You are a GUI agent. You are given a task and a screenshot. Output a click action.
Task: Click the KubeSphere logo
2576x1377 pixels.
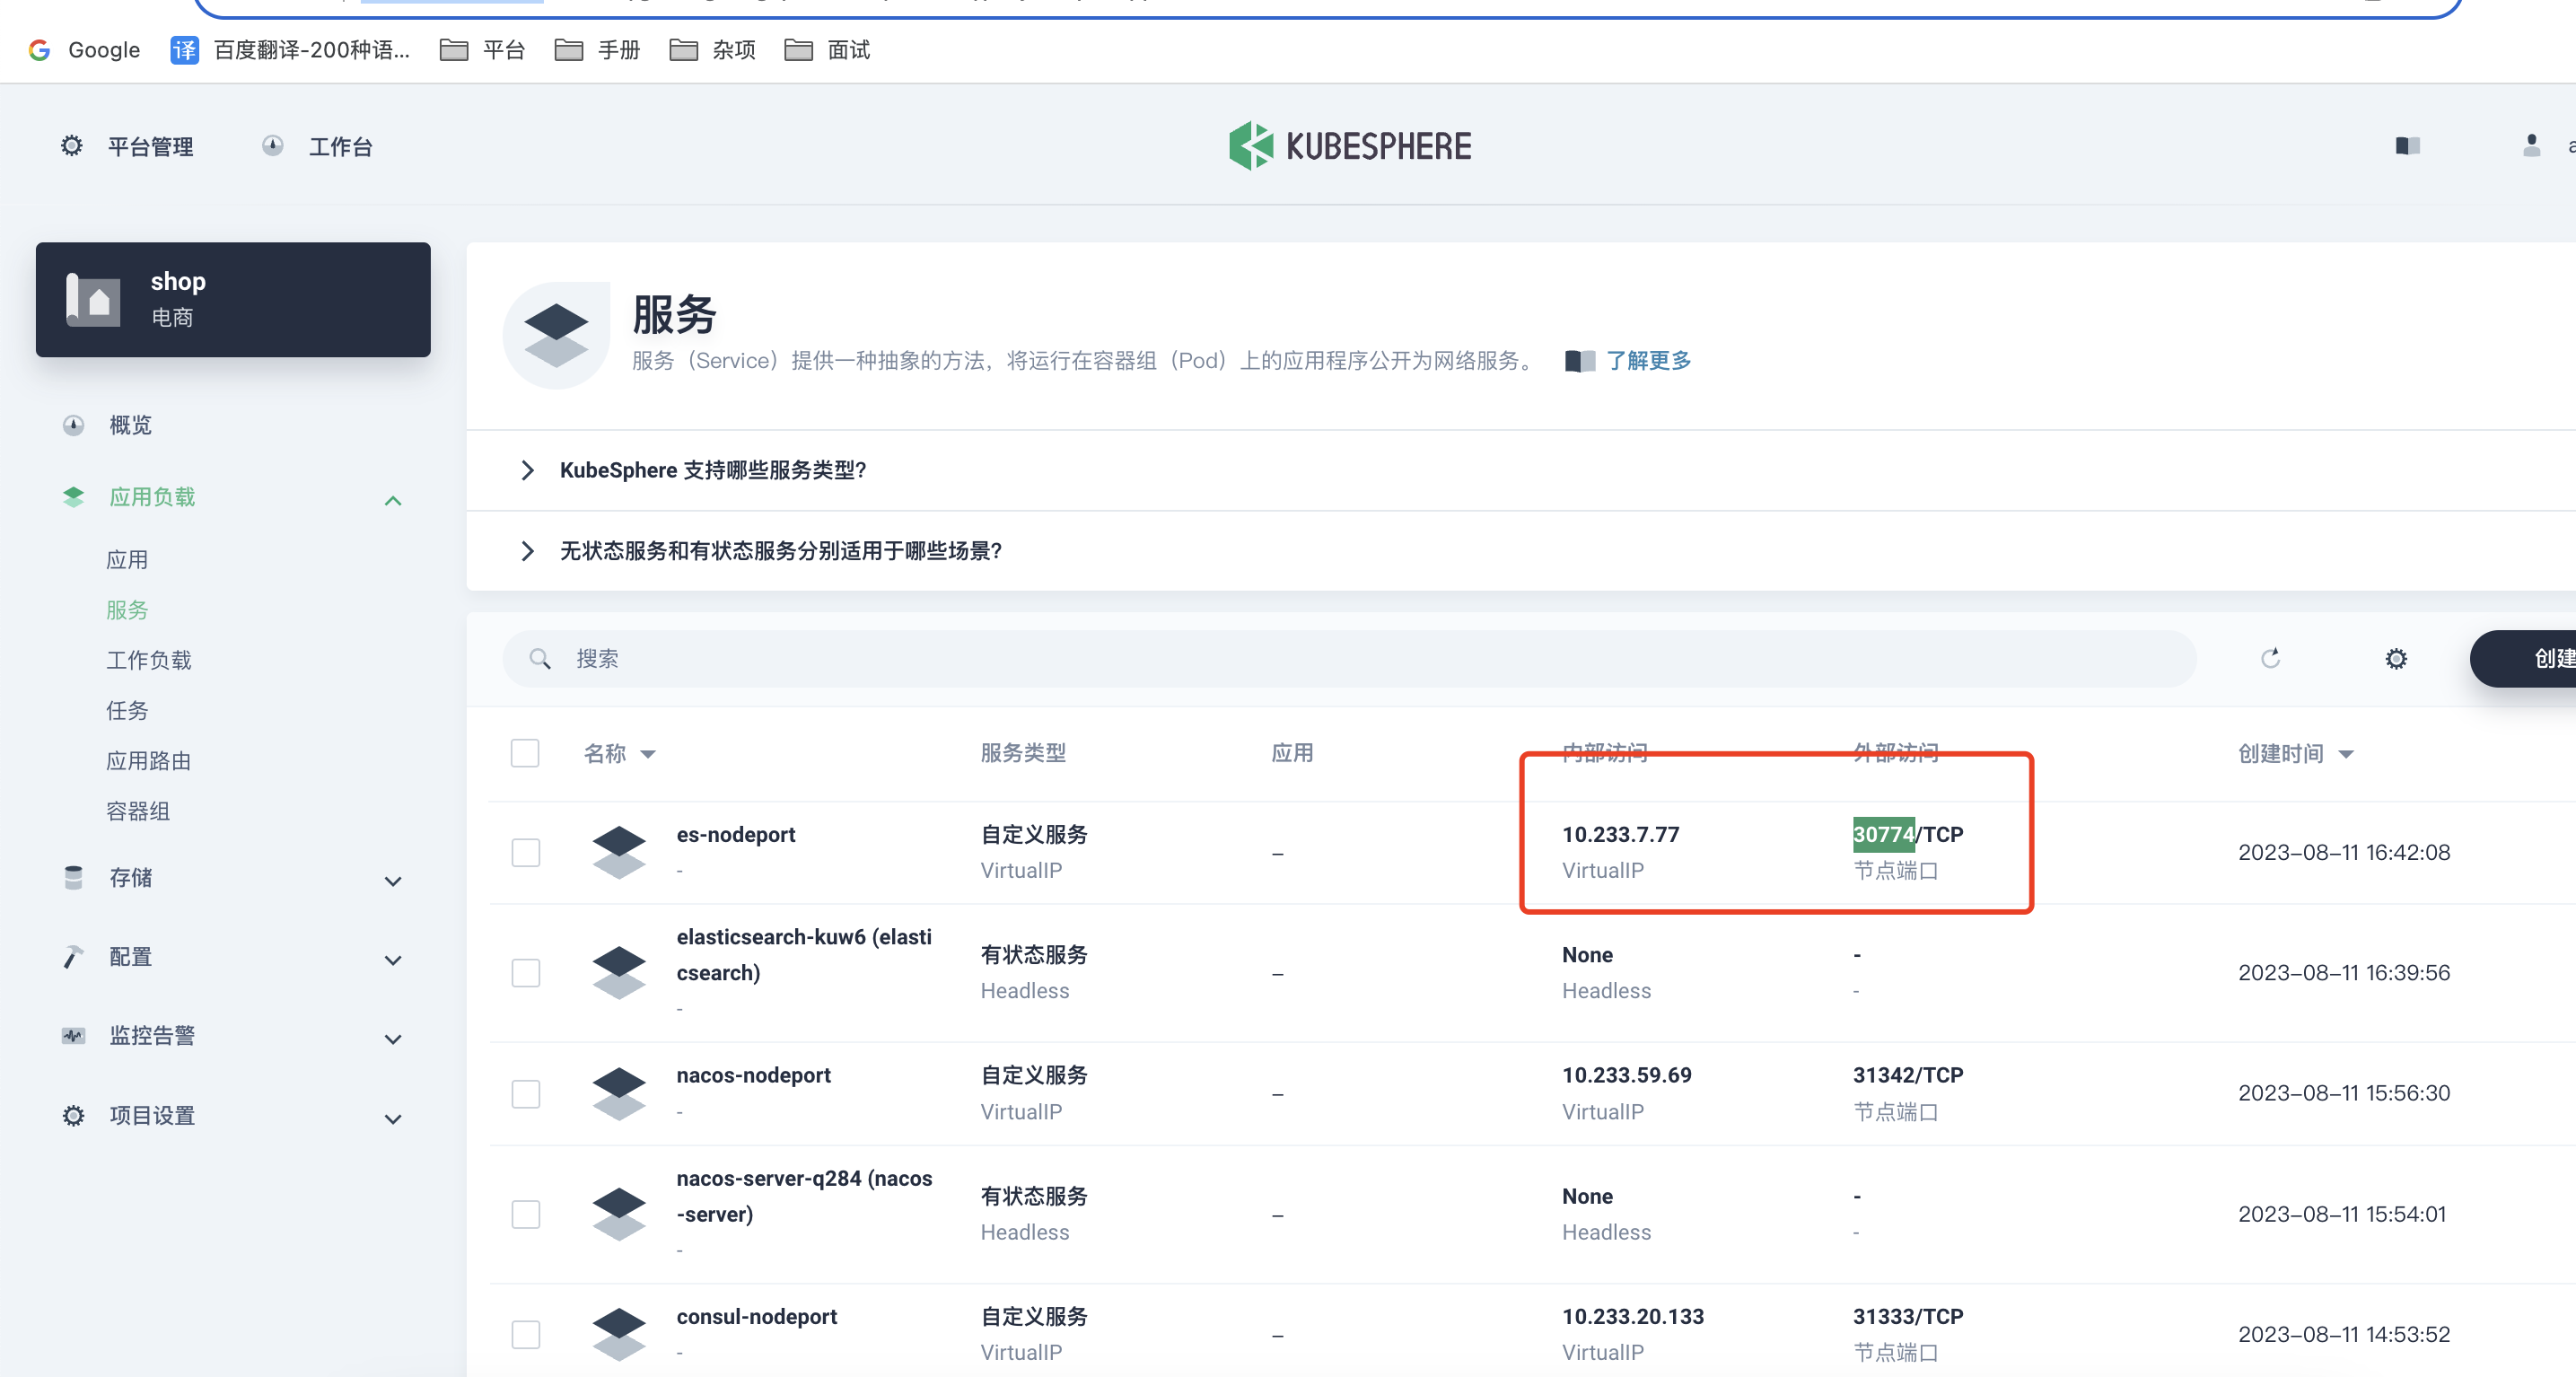click(x=1350, y=146)
